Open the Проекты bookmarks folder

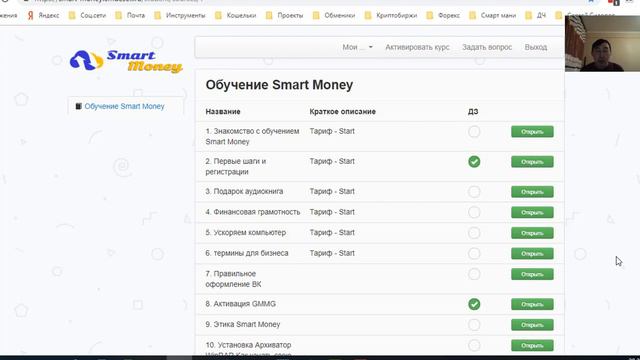tap(284, 16)
